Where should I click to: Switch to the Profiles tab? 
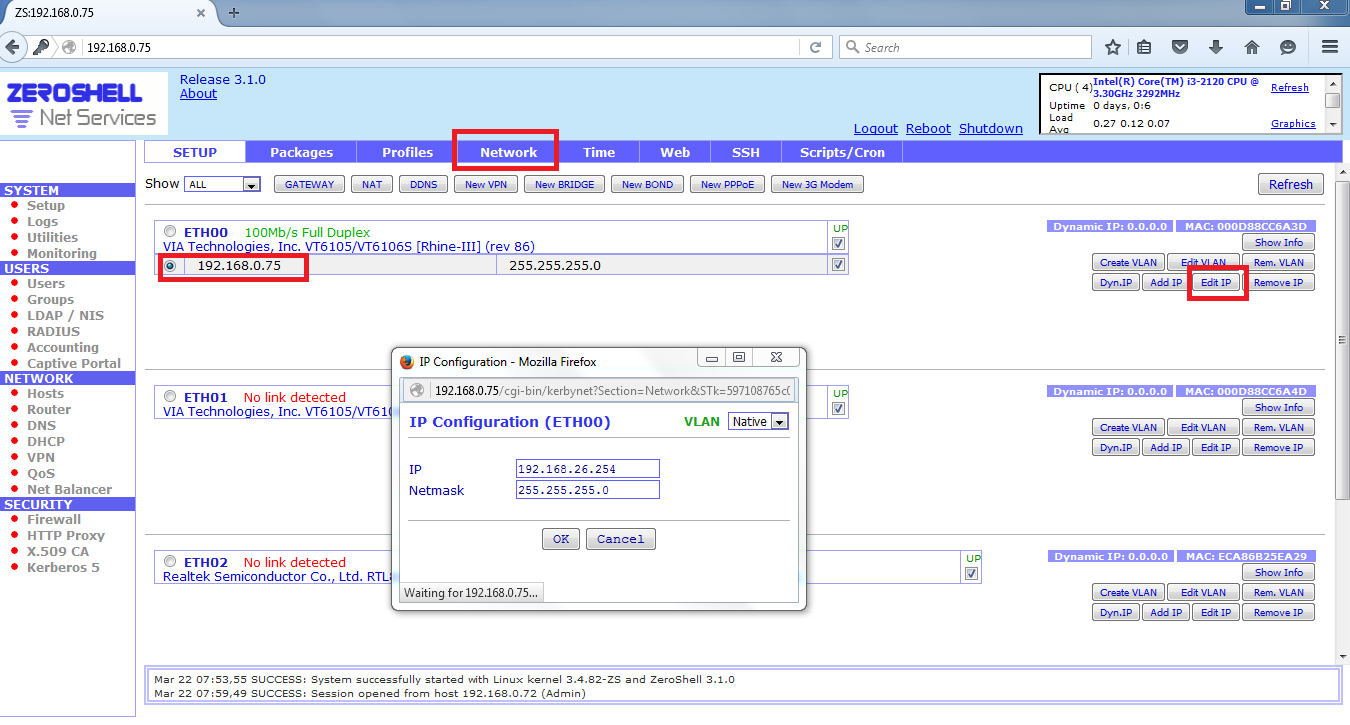pyautogui.click(x=408, y=152)
